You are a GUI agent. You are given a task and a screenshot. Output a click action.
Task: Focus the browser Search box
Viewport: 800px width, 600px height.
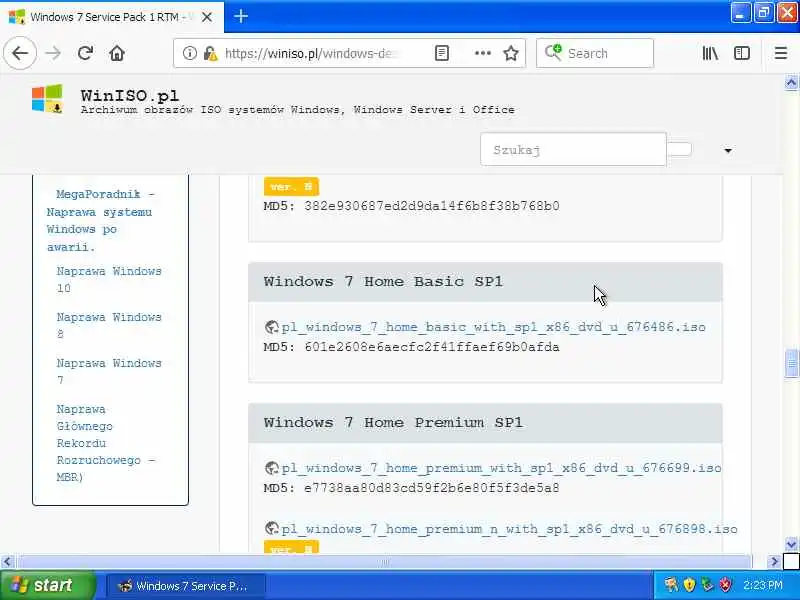[x=595, y=53]
